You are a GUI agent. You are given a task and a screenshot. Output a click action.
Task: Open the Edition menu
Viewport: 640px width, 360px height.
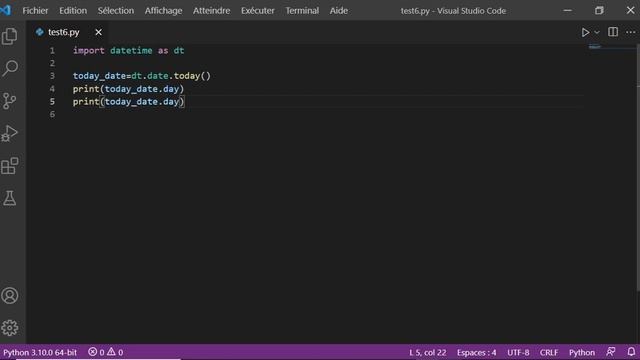(x=73, y=11)
